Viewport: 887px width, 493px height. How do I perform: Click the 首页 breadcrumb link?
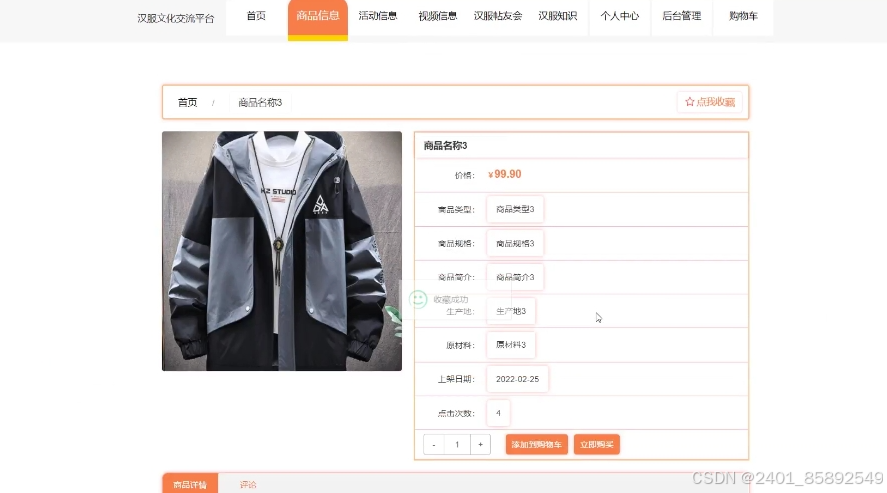click(187, 102)
